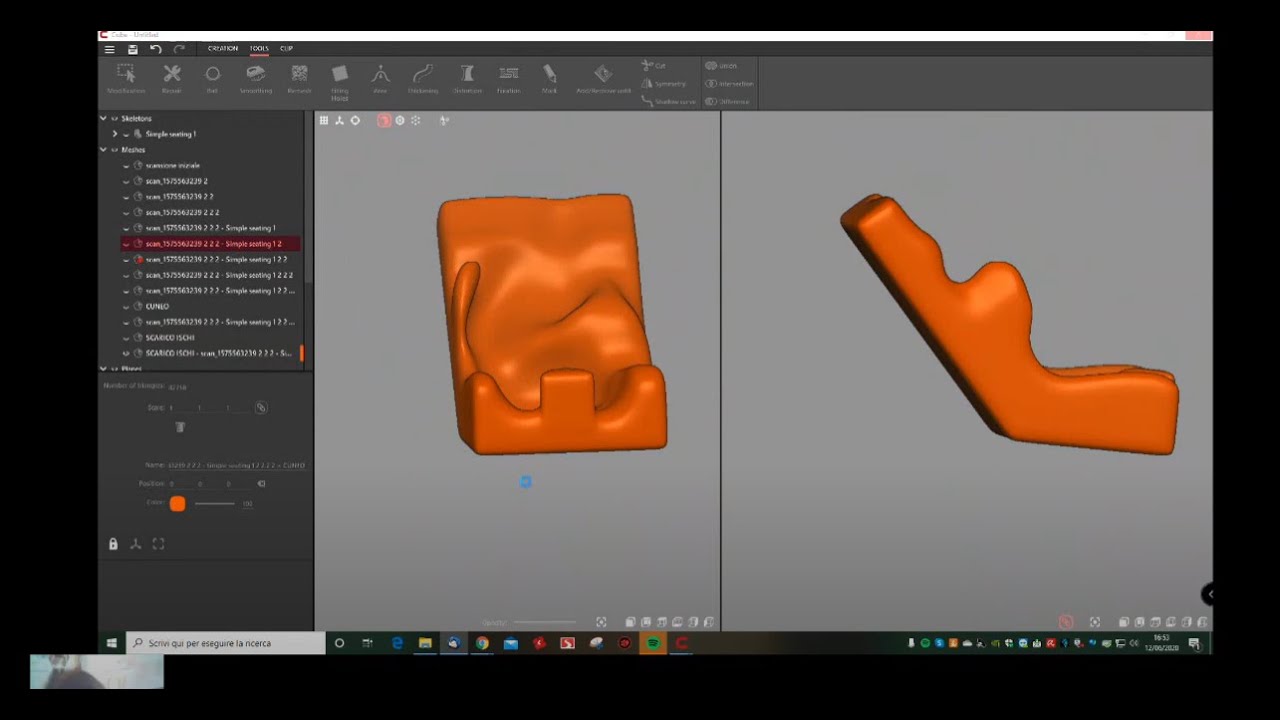Toggle visibility of Meshes group

(x=114, y=150)
